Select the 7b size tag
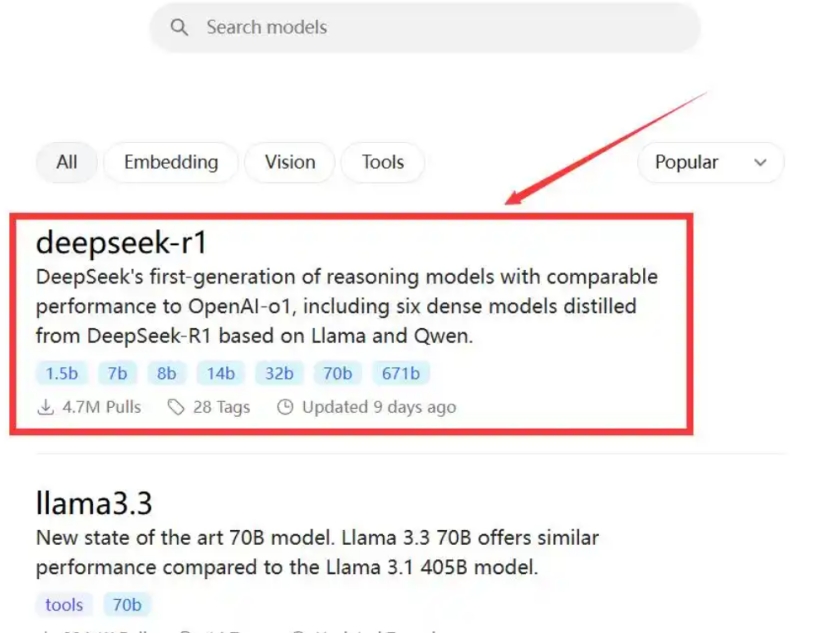This screenshot has width=831, height=634. point(118,373)
